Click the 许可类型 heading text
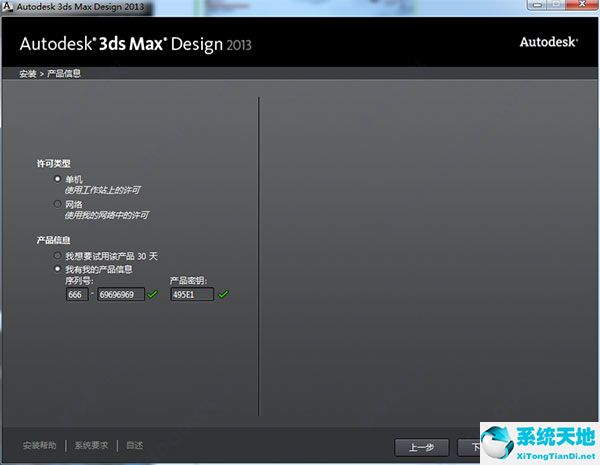This screenshot has height=465, width=600. pos(54,163)
